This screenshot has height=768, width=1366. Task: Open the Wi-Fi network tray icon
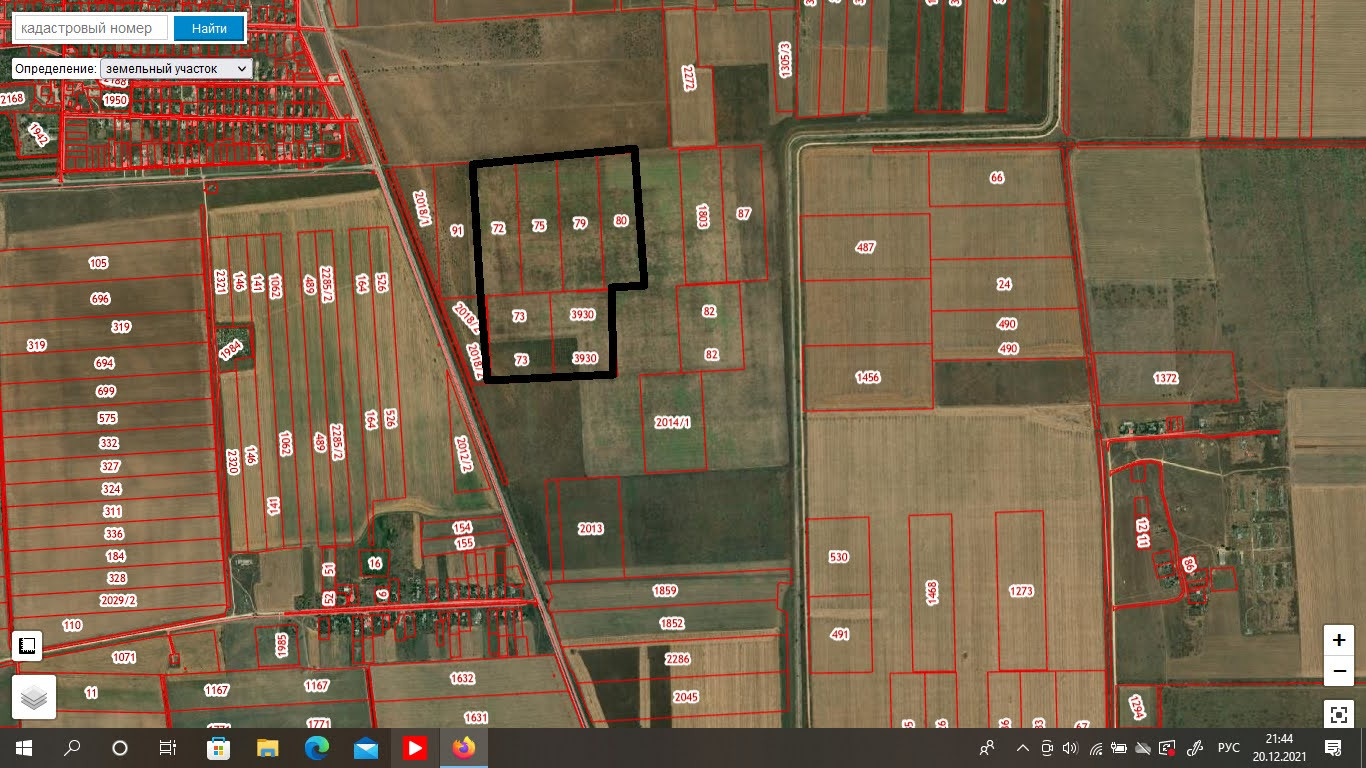[x=1096, y=748]
